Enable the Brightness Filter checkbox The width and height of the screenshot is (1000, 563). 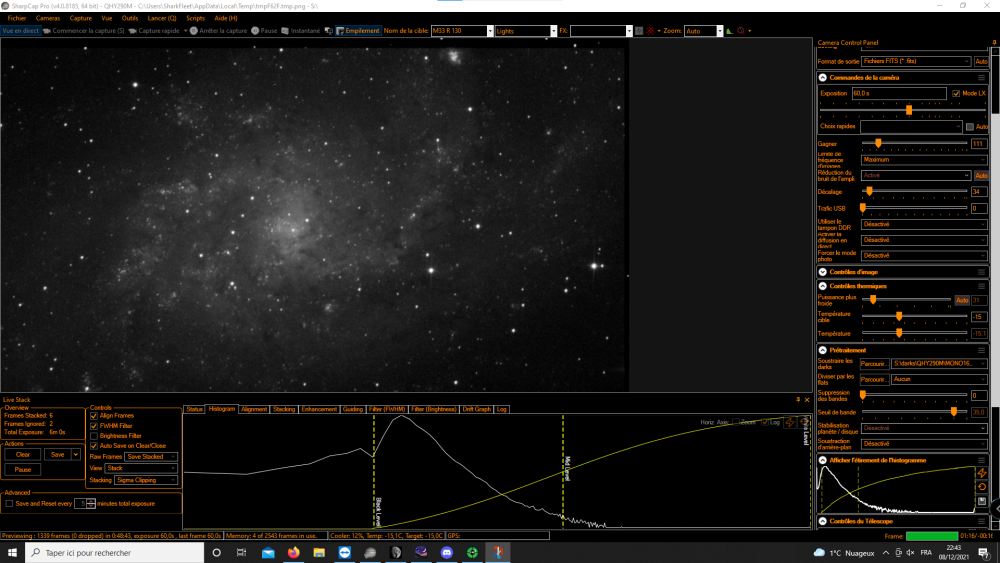[x=94, y=436]
